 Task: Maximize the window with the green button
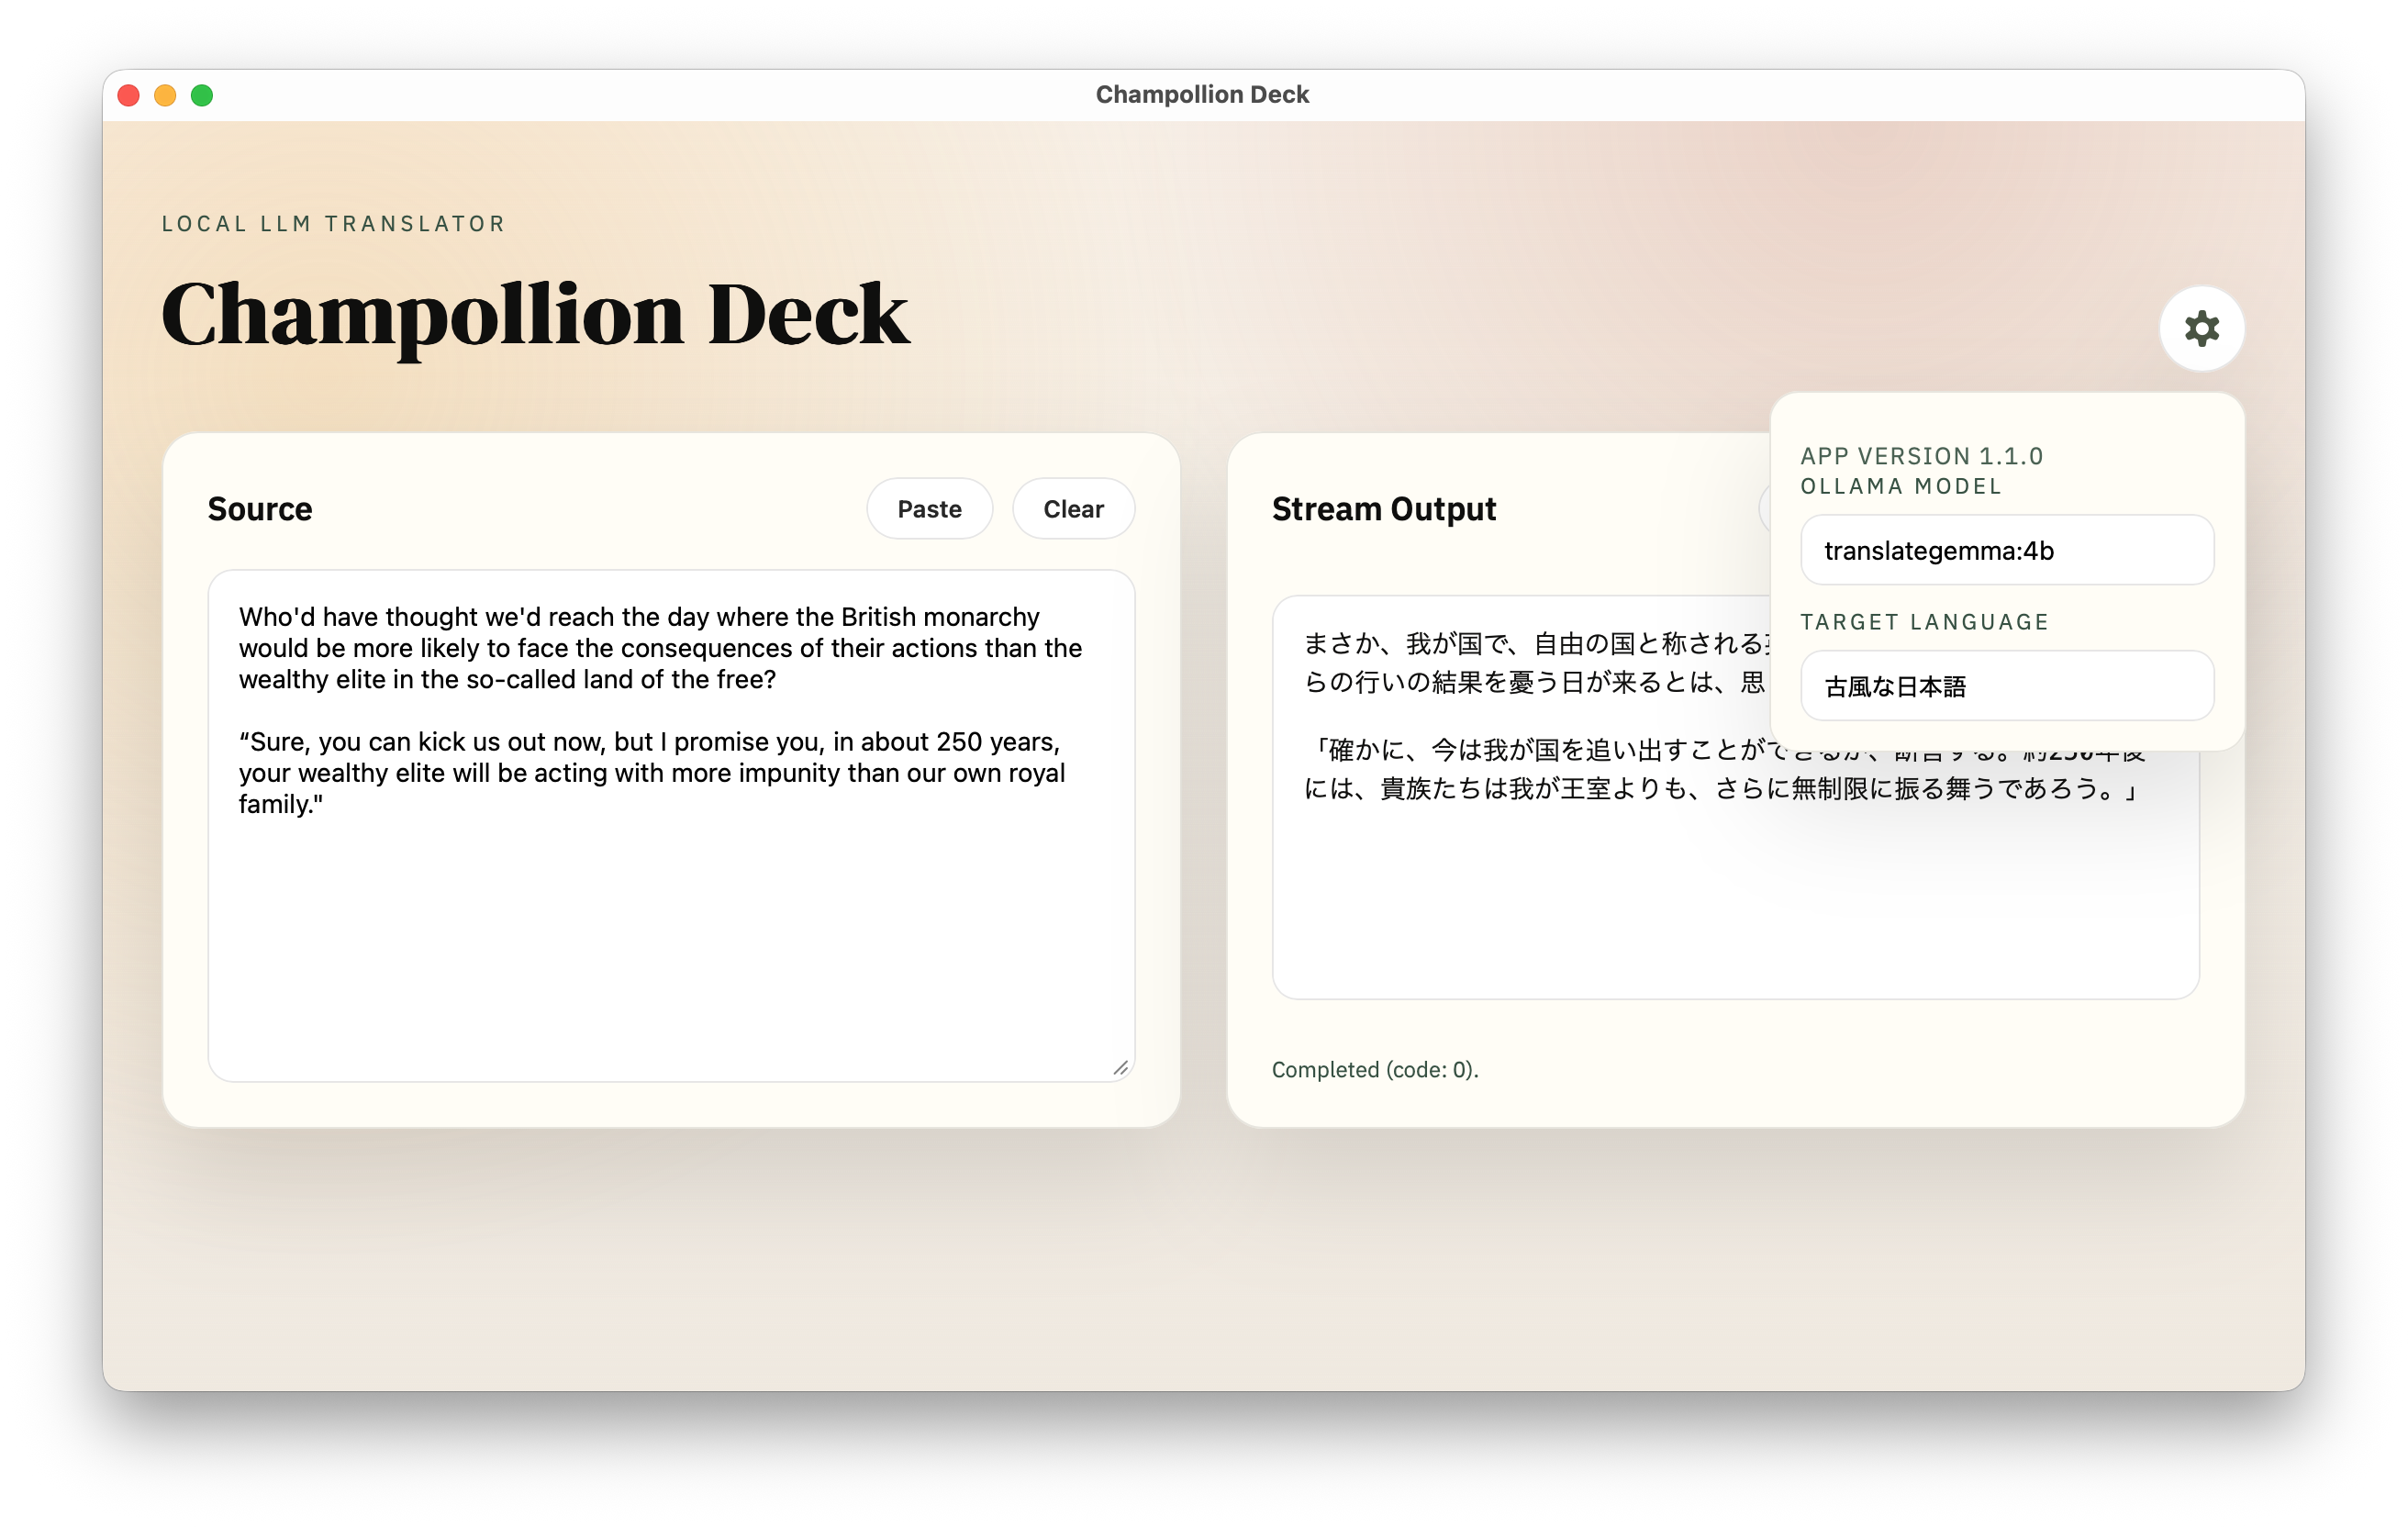click(x=202, y=95)
